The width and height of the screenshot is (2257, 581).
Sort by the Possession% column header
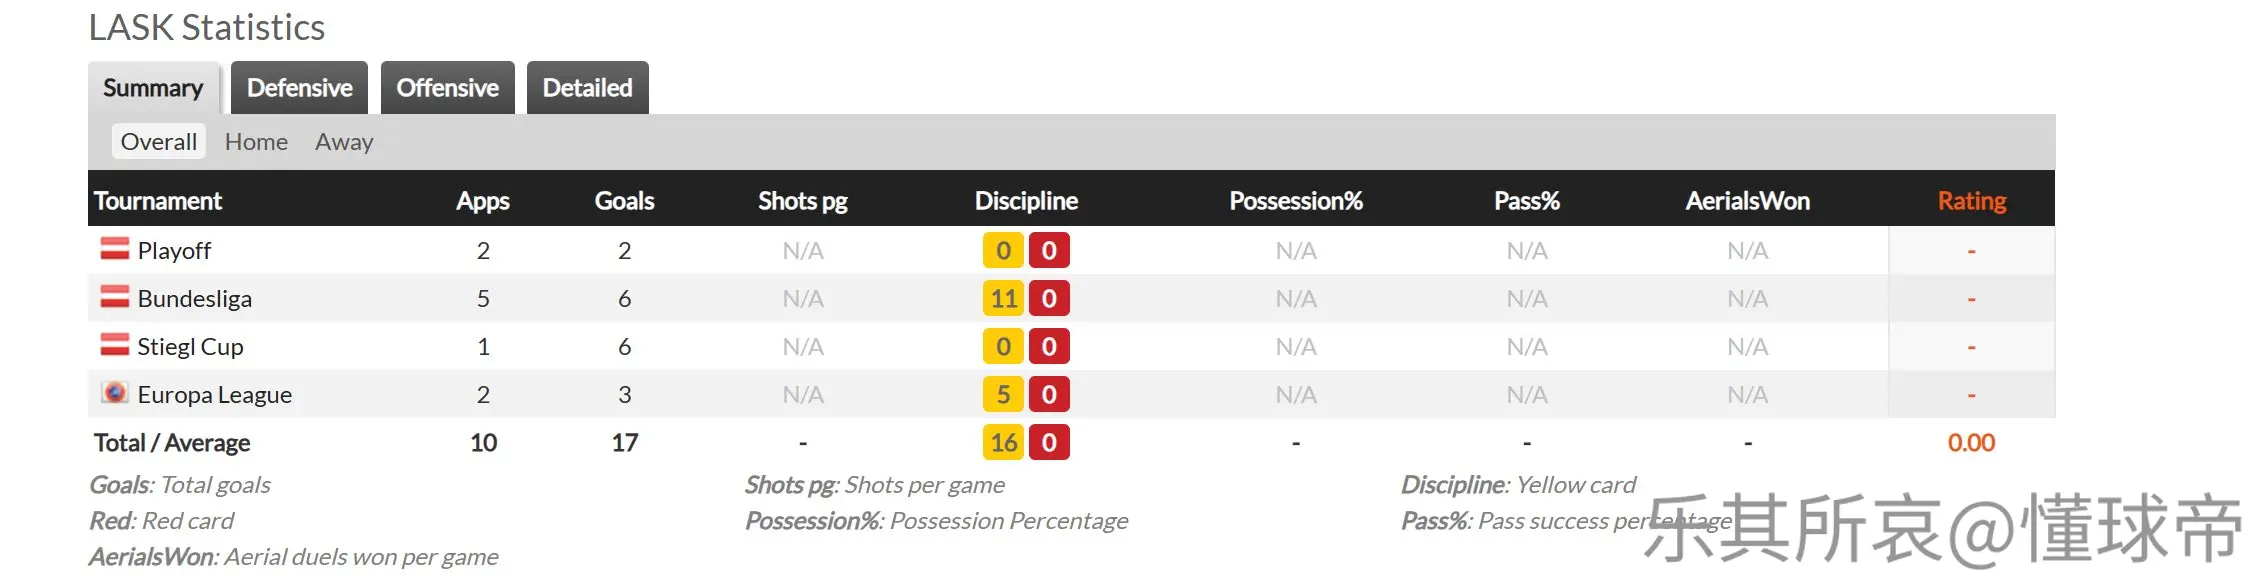point(1295,201)
